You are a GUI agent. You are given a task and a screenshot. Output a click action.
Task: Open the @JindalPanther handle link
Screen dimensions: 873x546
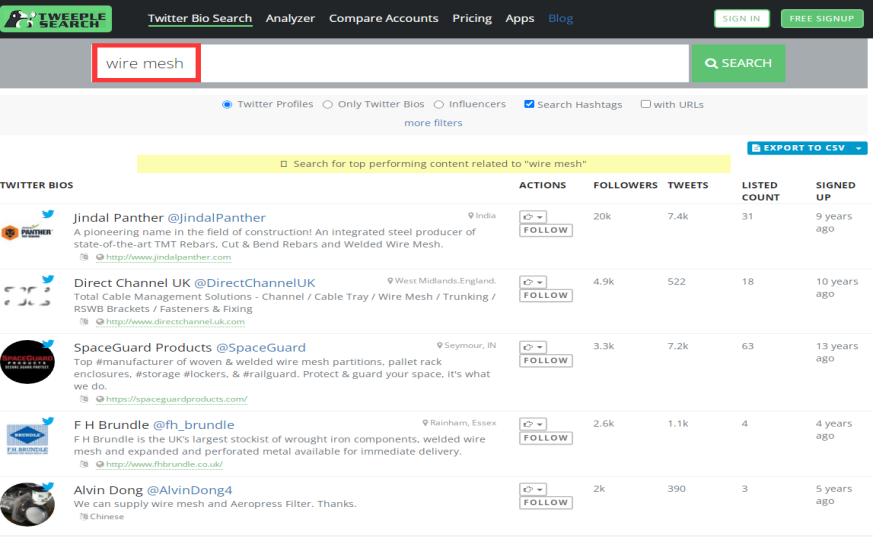pyautogui.click(x=217, y=218)
